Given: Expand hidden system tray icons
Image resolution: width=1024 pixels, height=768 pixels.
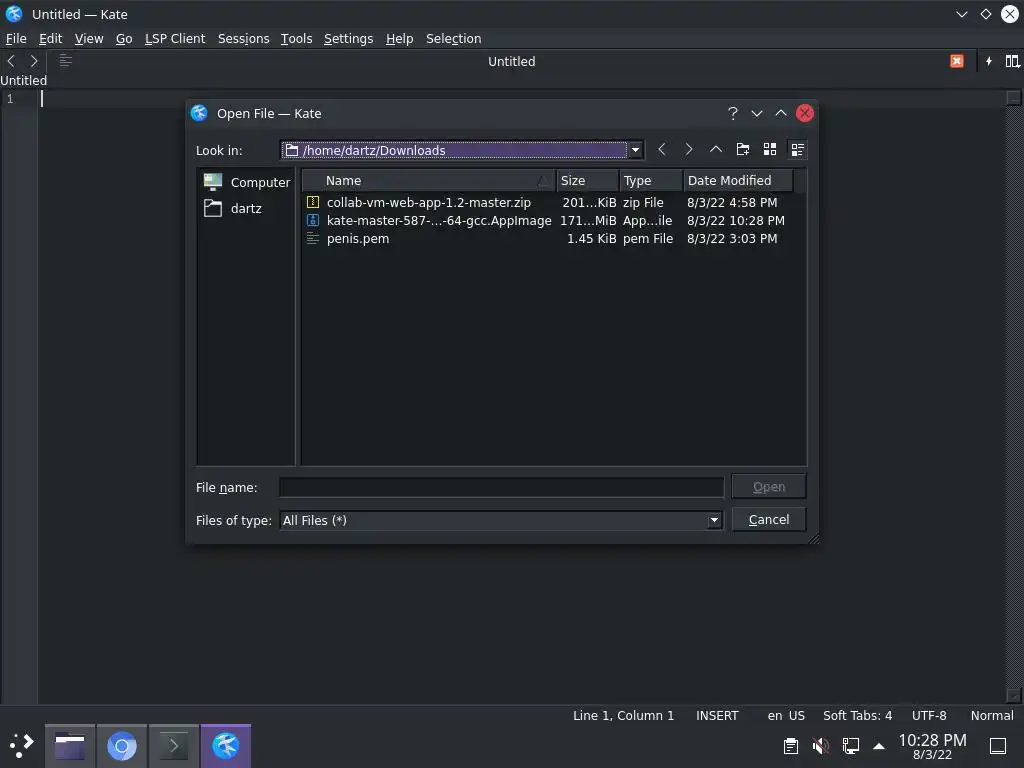Looking at the screenshot, I should pyautogui.click(x=879, y=746).
